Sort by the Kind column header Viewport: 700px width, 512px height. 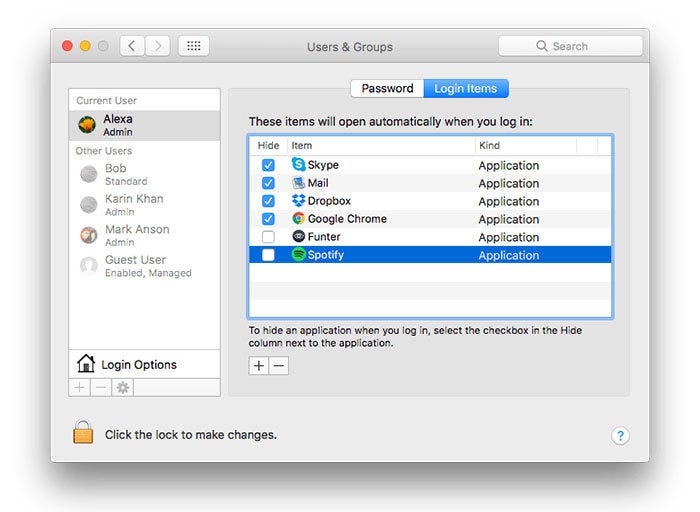(x=526, y=146)
